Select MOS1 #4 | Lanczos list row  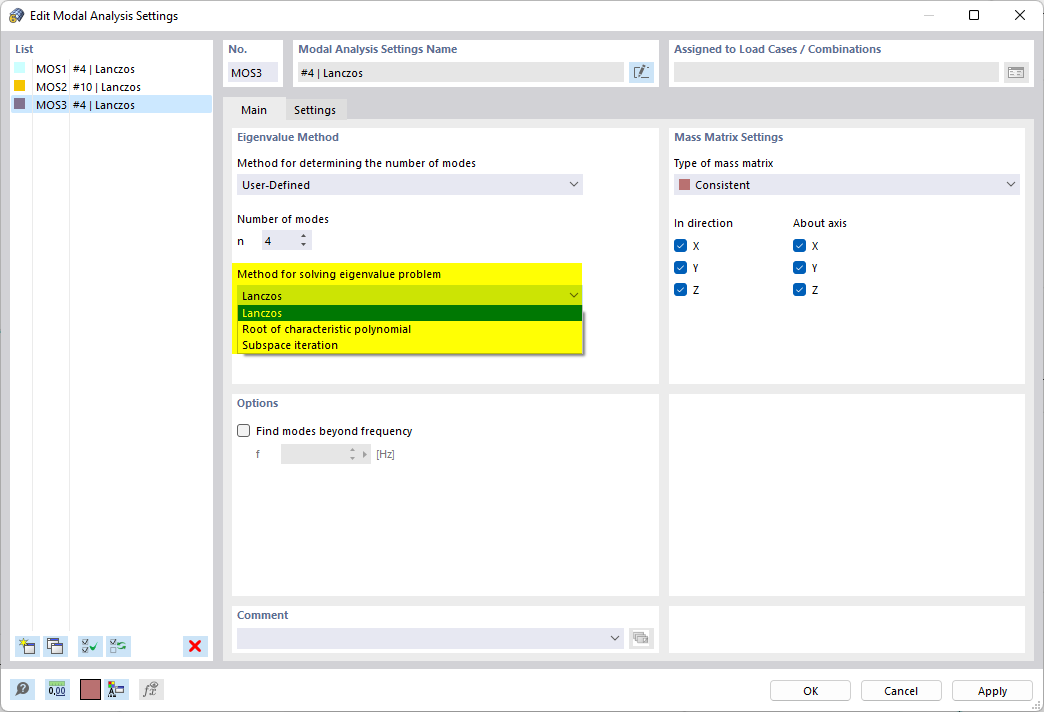111,69
